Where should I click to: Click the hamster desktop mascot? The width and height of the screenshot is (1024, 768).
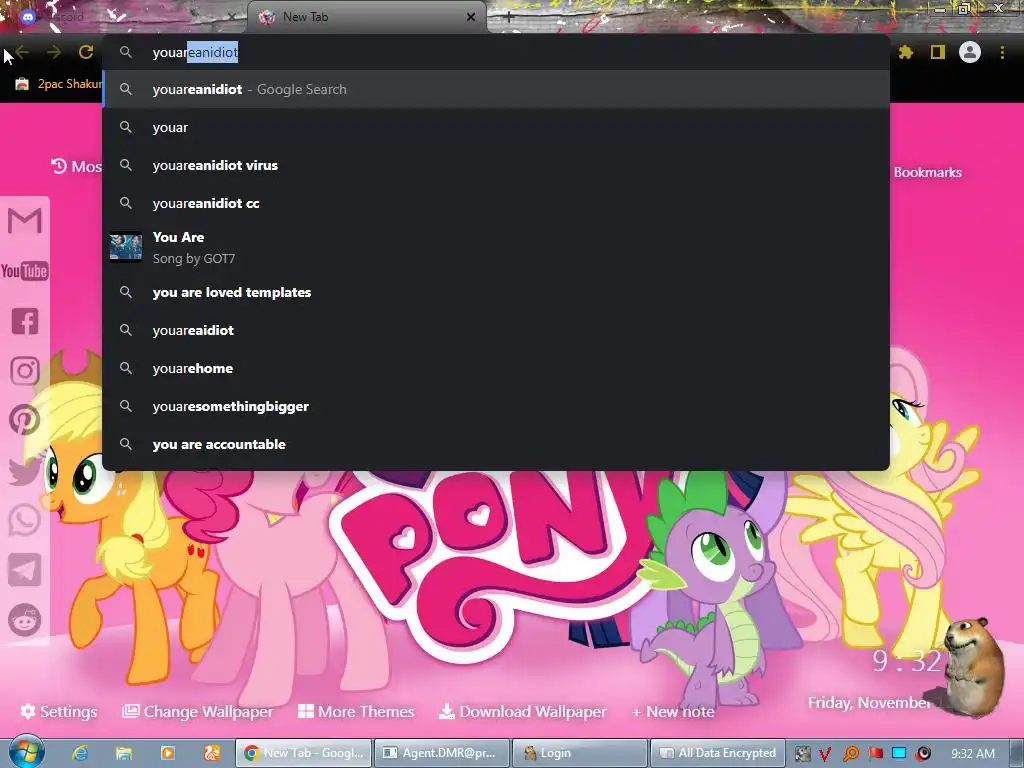pyautogui.click(x=972, y=666)
